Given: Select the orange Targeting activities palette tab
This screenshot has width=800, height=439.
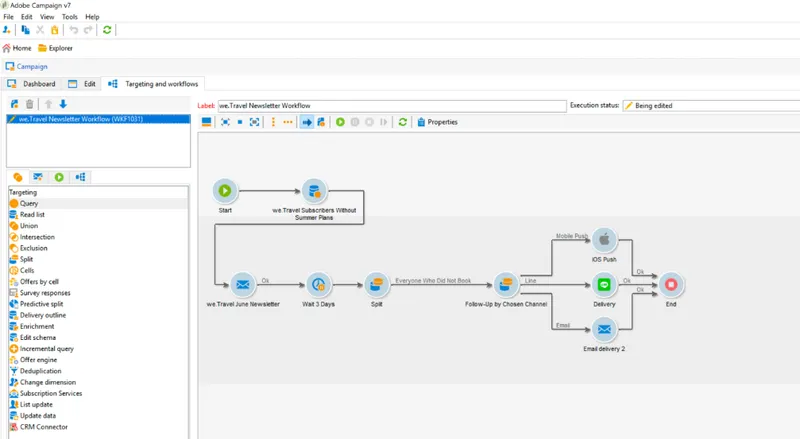Looking at the screenshot, I should 18,177.
